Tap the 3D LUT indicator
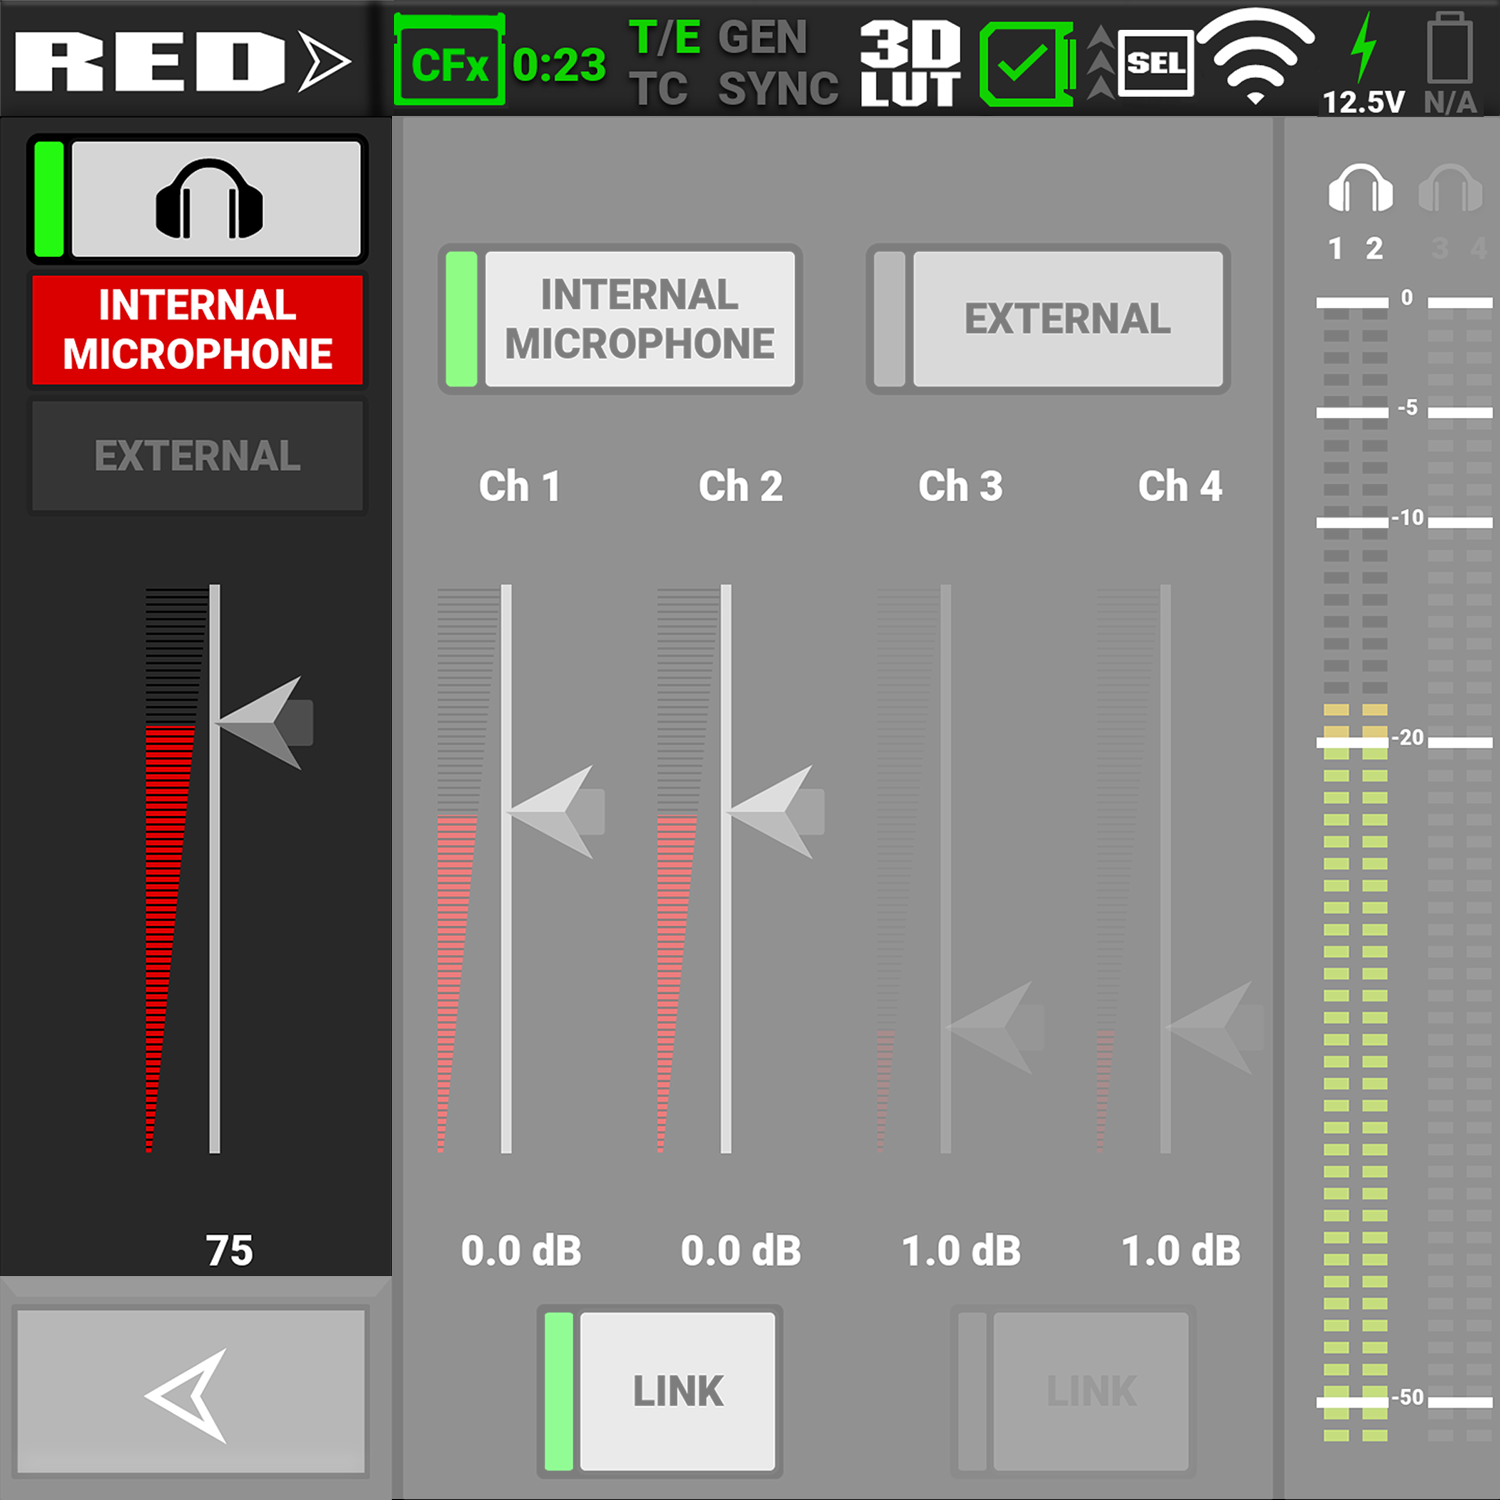The image size is (1500, 1500). click(x=910, y=62)
